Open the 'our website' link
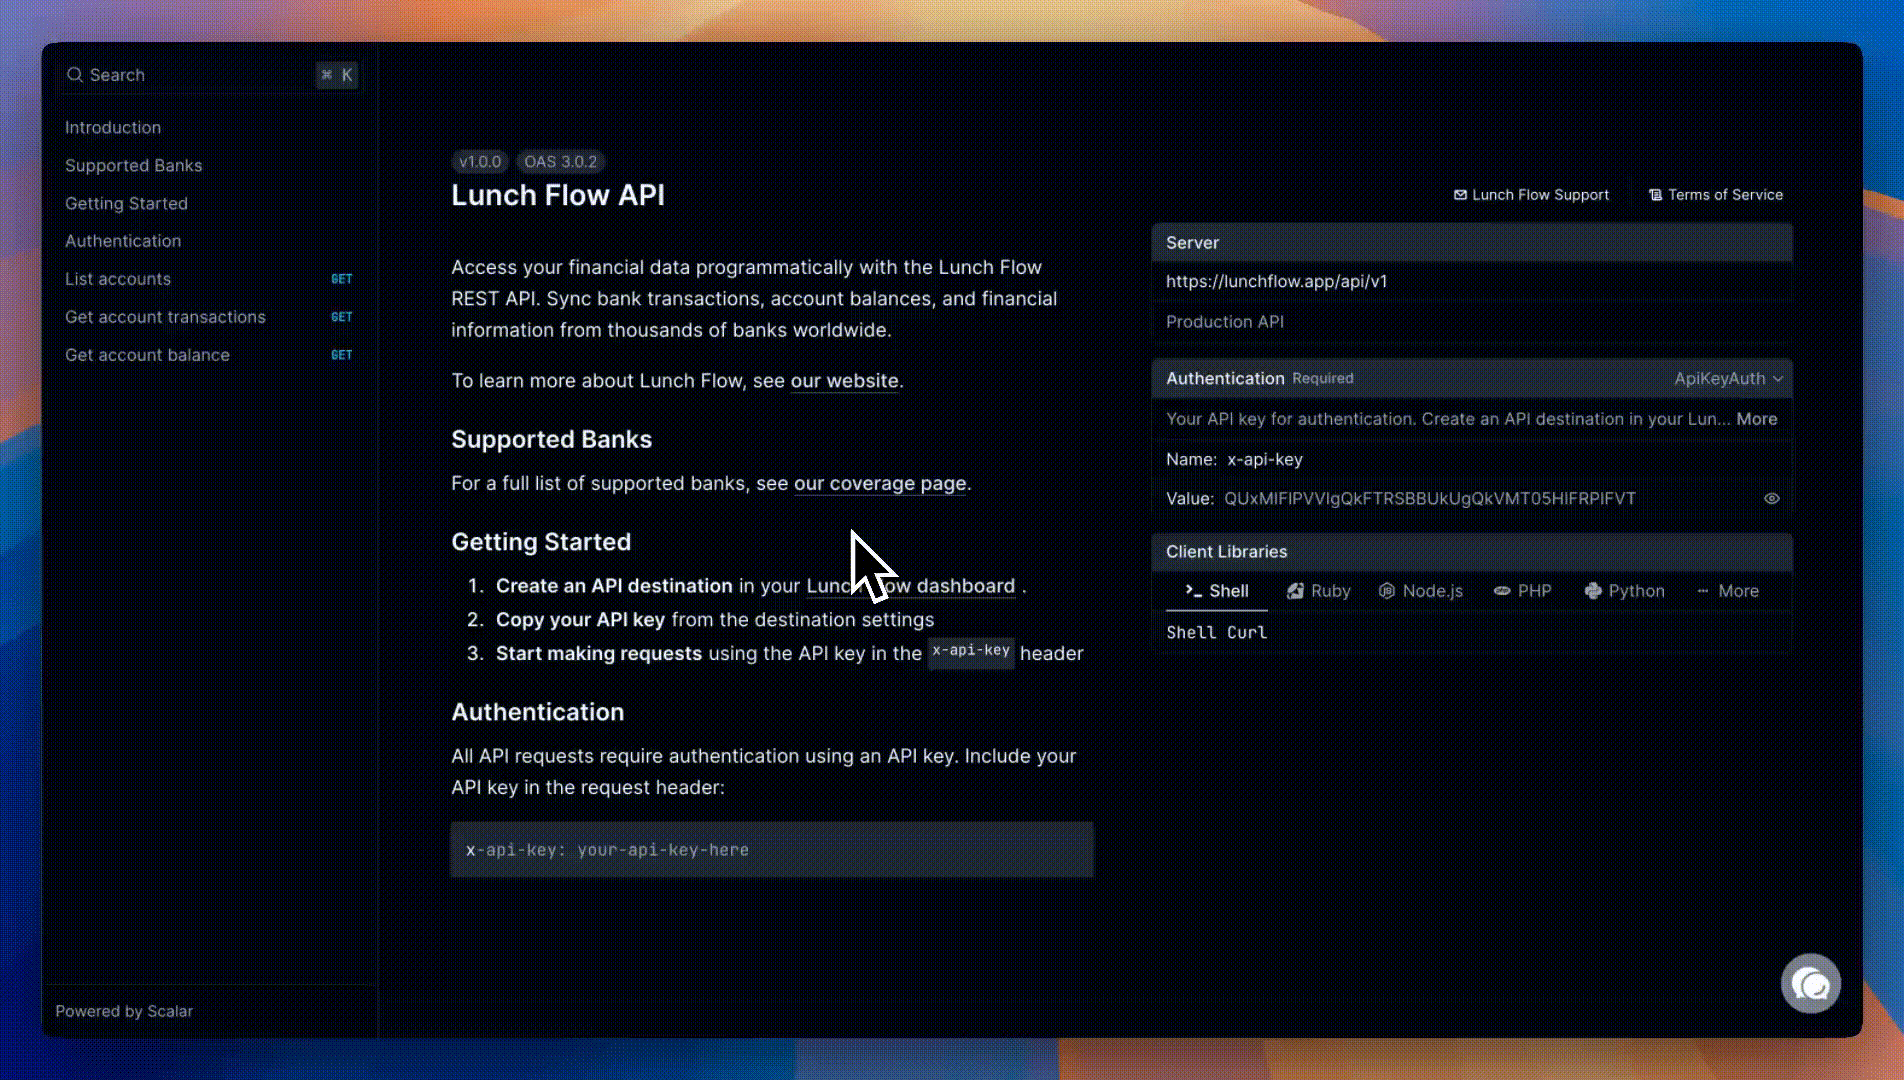The height and width of the screenshot is (1080, 1904). pyautogui.click(x=844, y=381)
